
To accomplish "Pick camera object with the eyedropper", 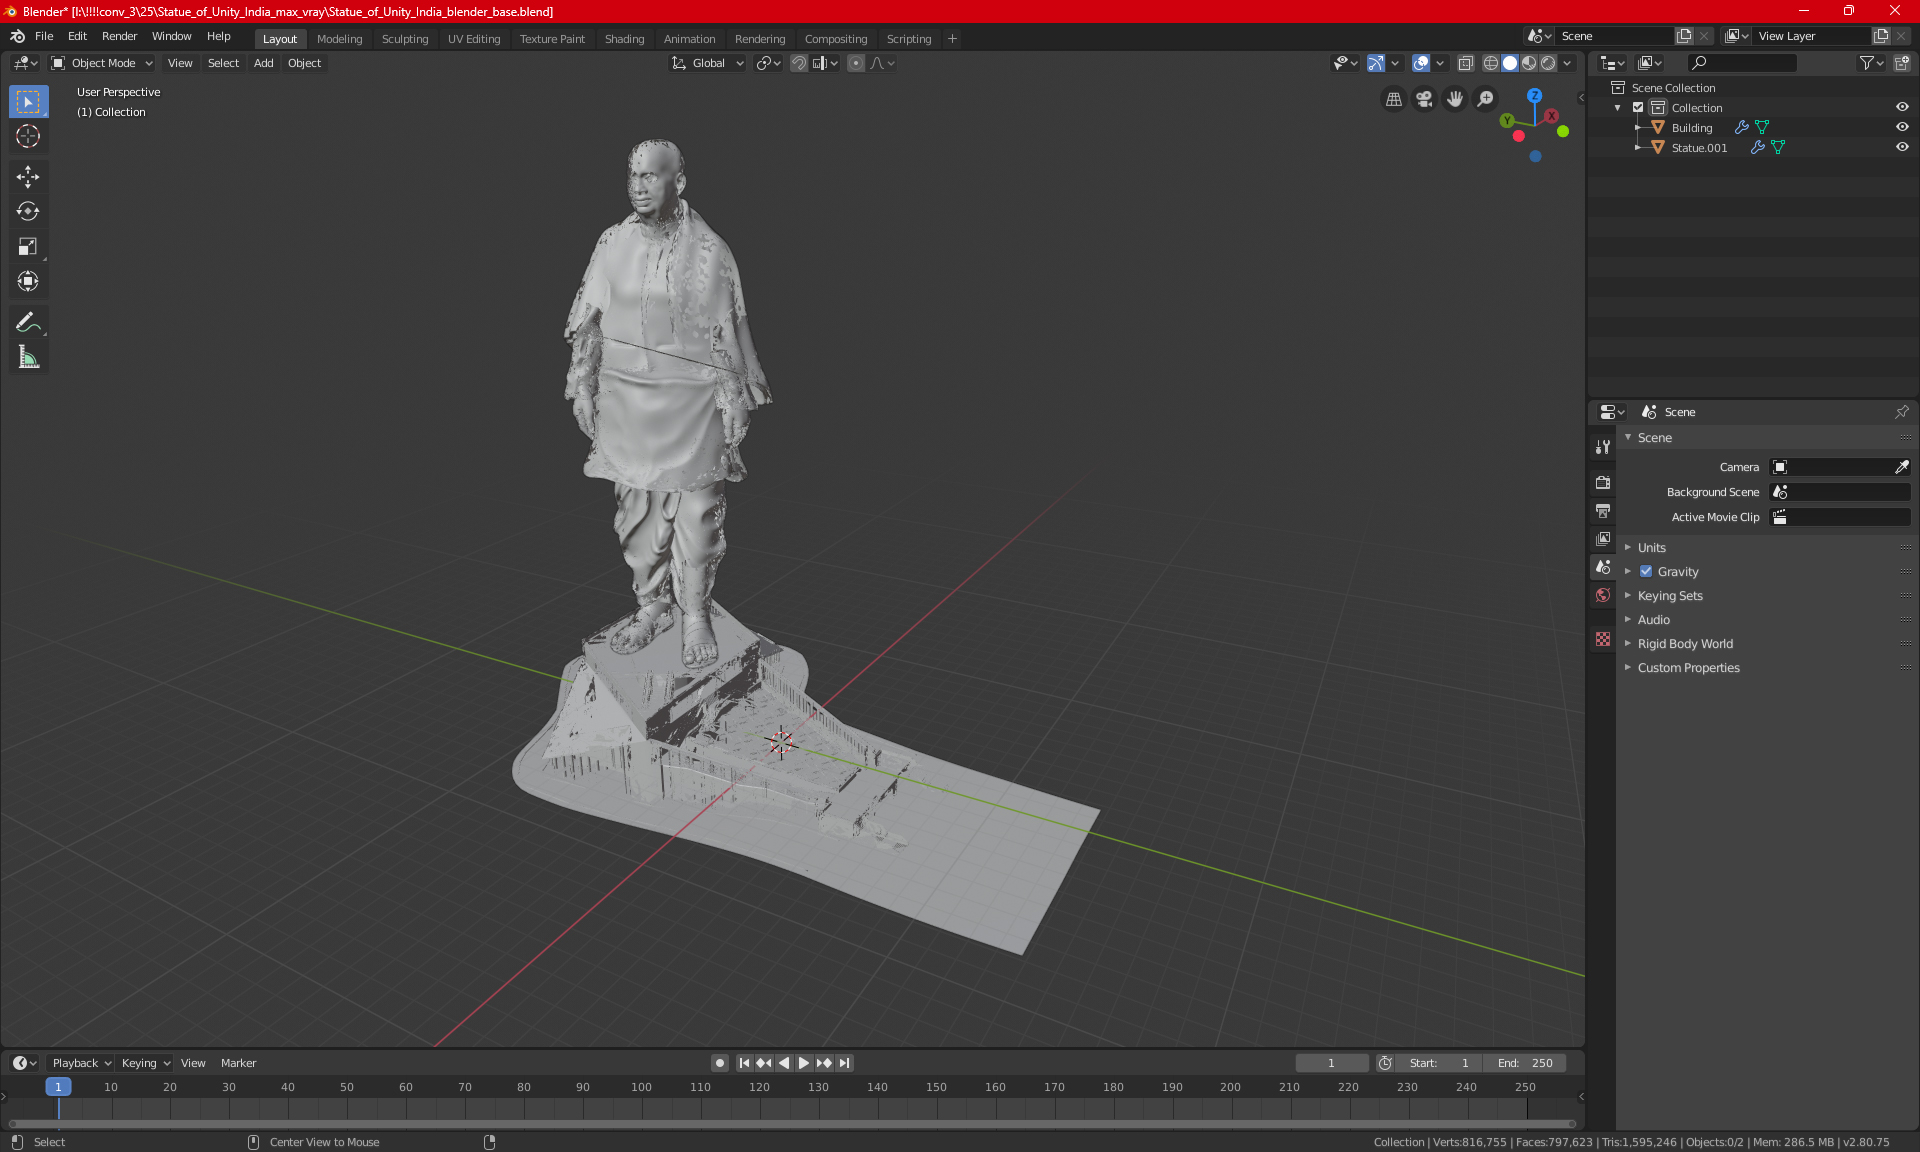I will 1901,467.
